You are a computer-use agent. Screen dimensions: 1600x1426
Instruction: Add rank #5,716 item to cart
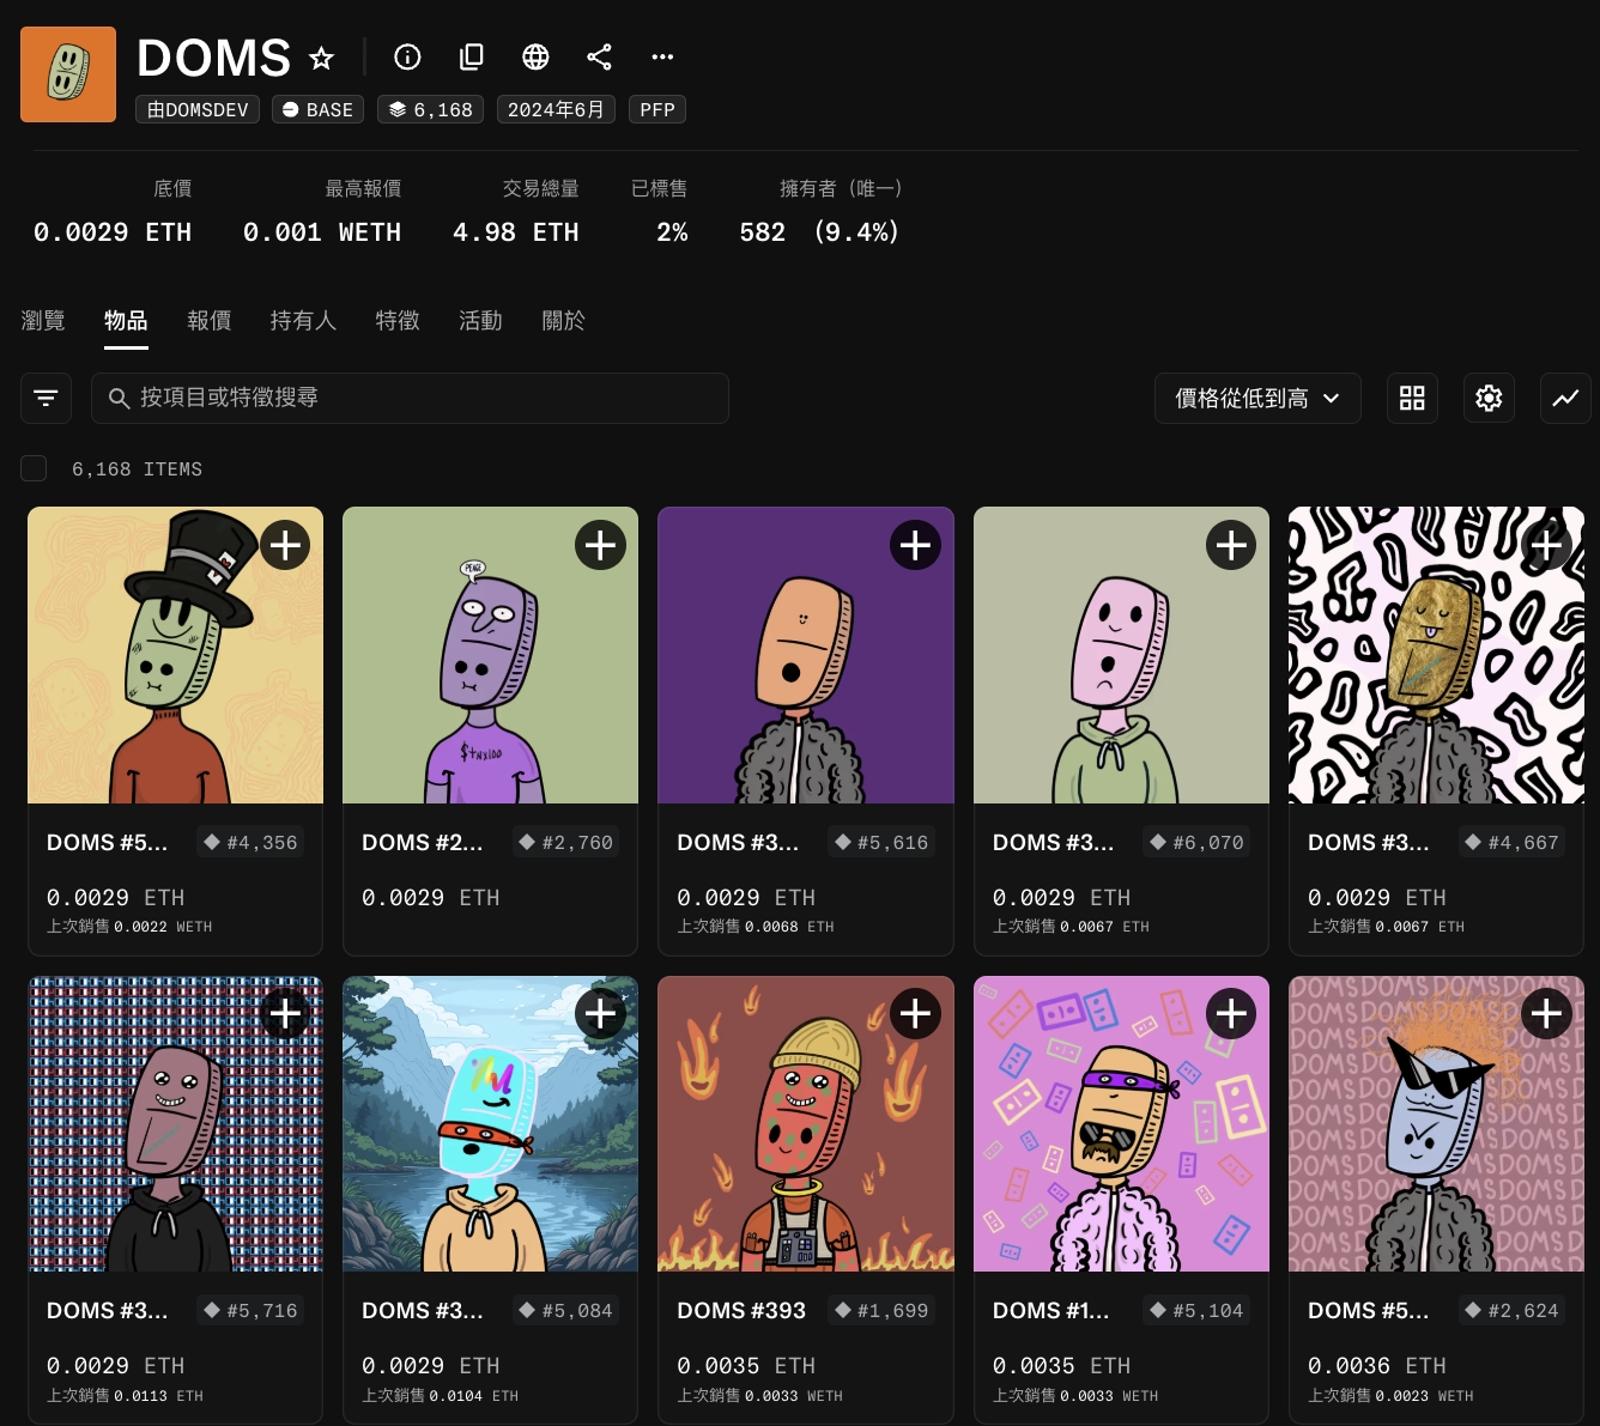[x=285, y=1013]
